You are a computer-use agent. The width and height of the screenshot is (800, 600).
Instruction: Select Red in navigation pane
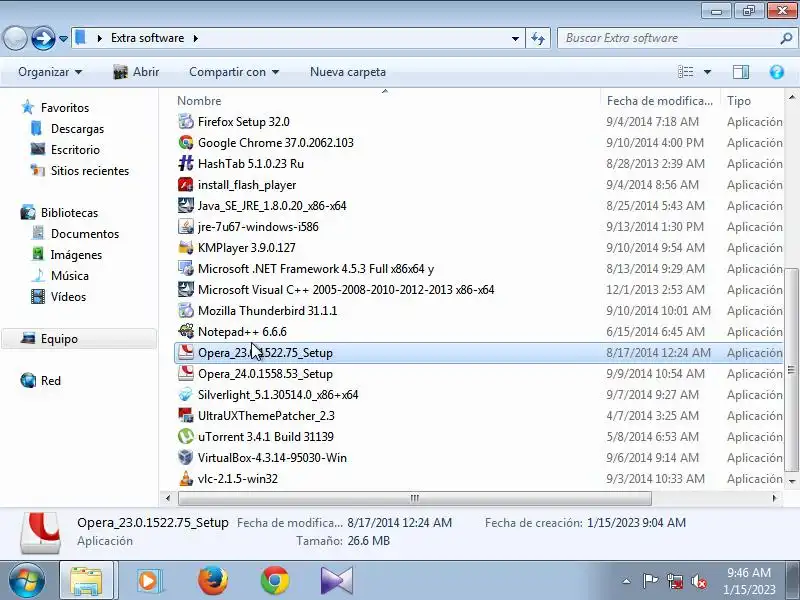pos(51,381)
